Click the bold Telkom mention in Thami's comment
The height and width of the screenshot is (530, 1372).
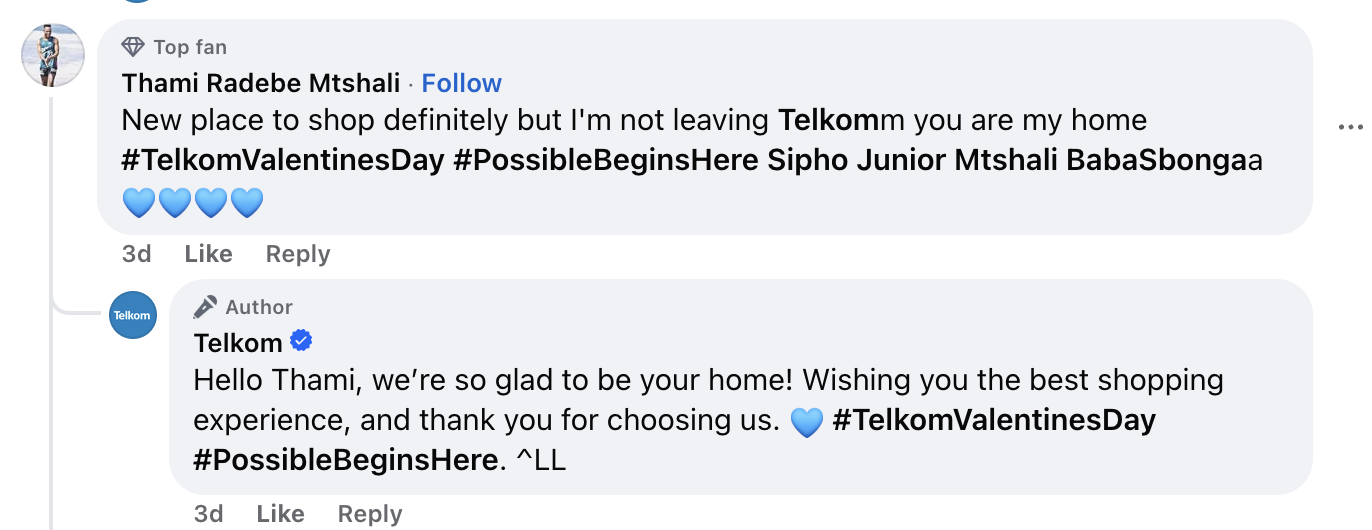point(828,121)
